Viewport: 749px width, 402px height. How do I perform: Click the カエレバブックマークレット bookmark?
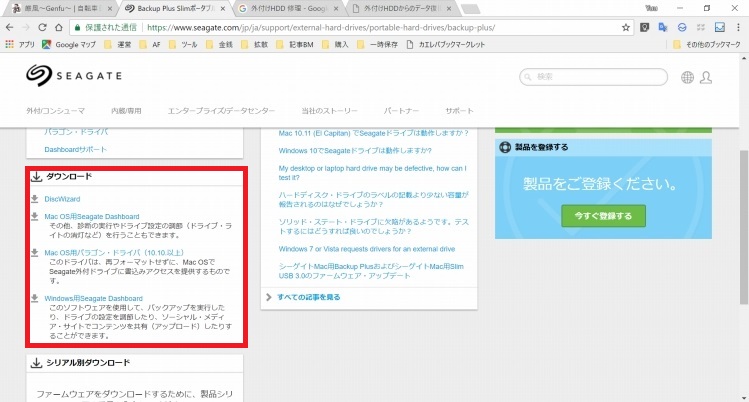[446, 44]
